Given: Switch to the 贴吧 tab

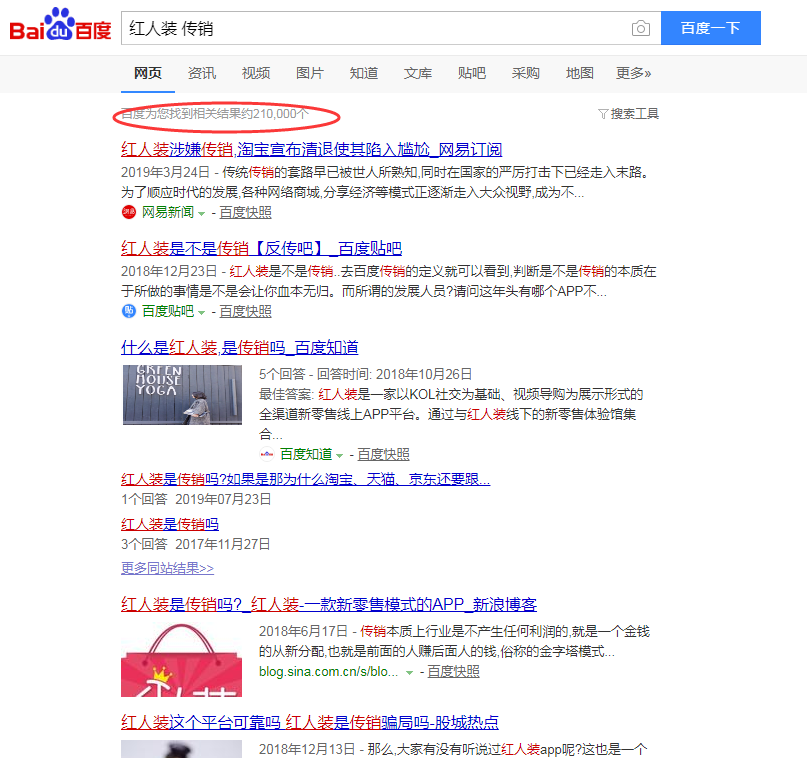Looking at the screenshot, I should [x=472, y=73].
